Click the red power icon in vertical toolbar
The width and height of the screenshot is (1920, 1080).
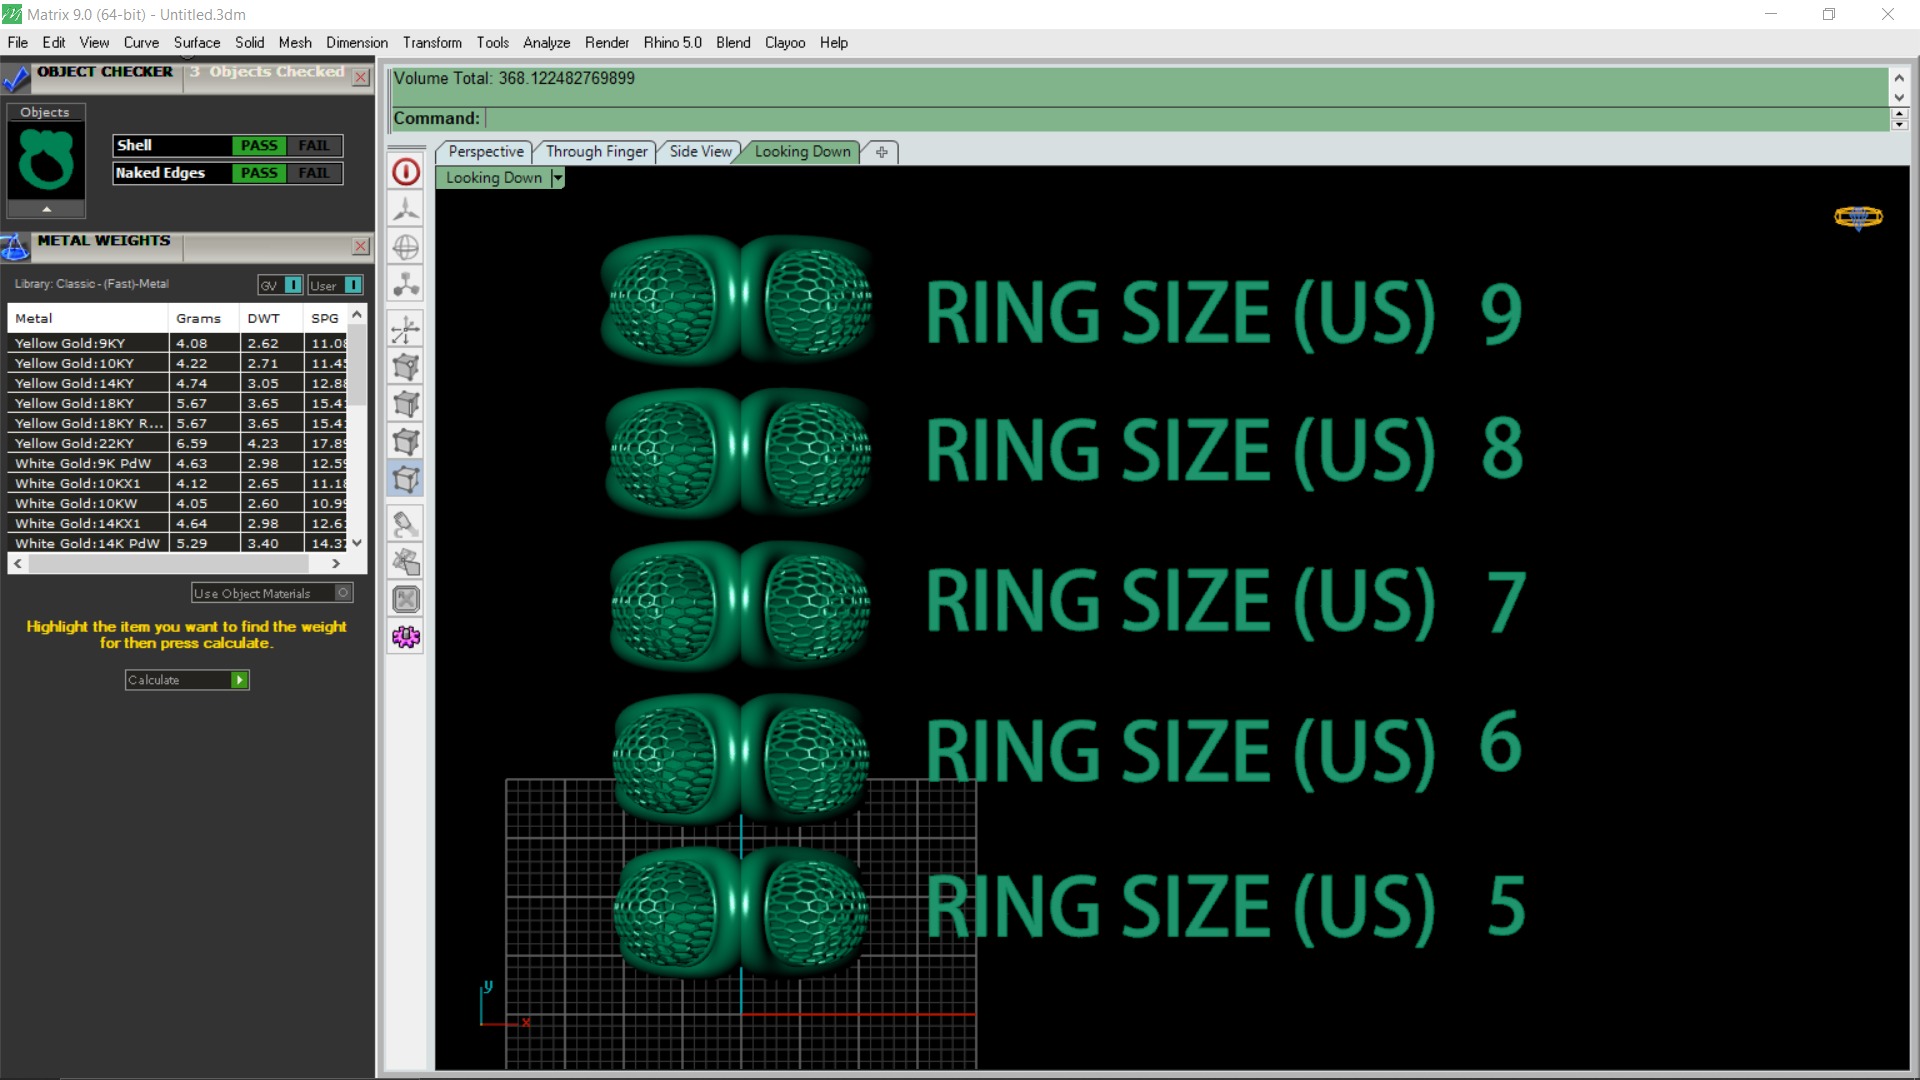click(x=406, y=172)
